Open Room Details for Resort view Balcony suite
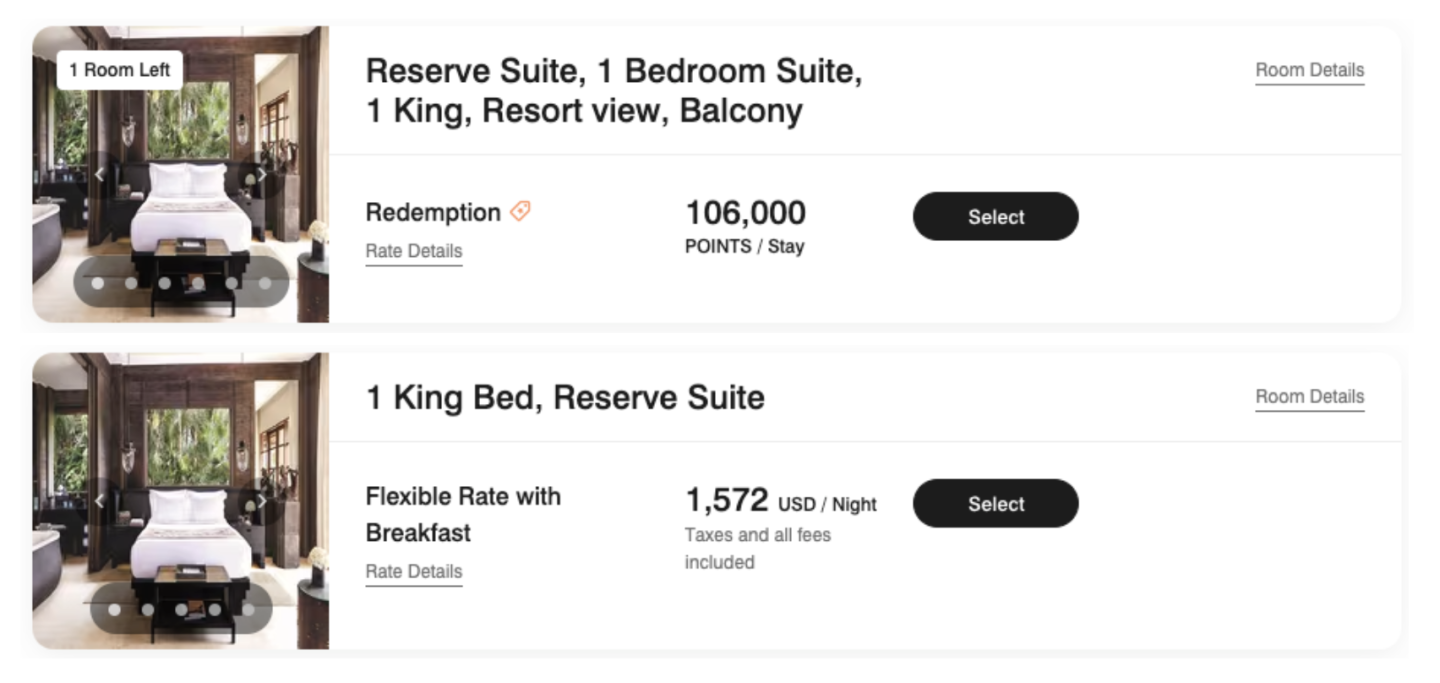1440x683 pixels. [1309, 71]
